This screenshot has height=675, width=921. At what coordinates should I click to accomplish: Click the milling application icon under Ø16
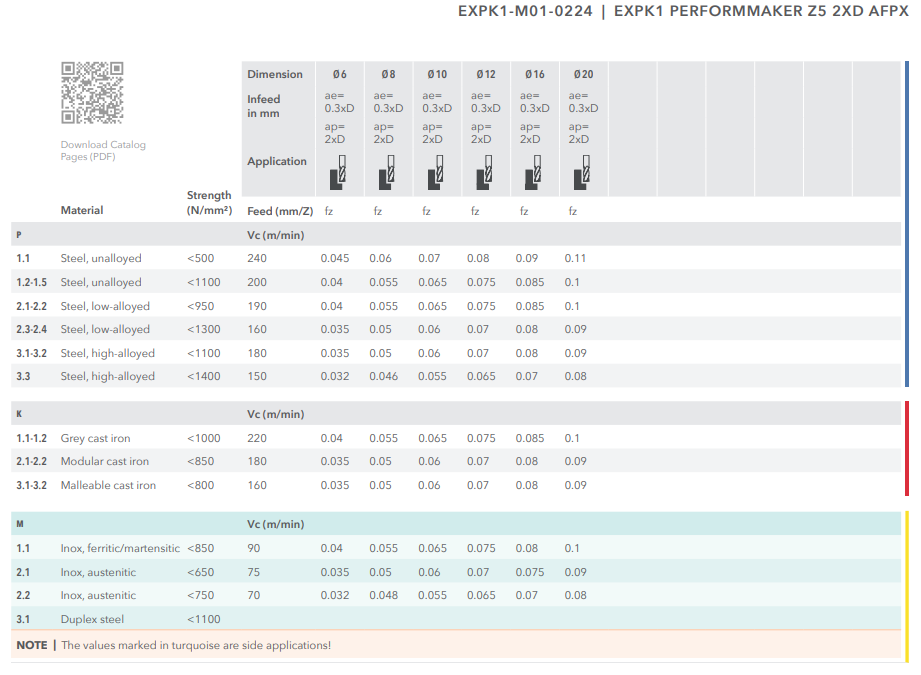(x=534, y=173)
